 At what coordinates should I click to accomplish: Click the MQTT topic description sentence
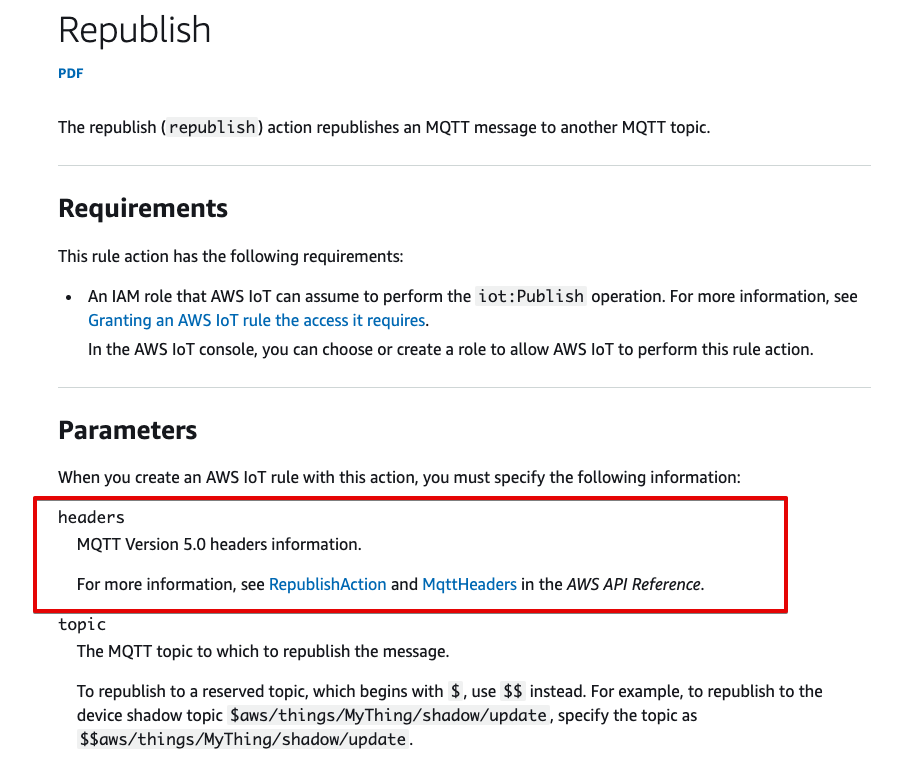[263, 651]
